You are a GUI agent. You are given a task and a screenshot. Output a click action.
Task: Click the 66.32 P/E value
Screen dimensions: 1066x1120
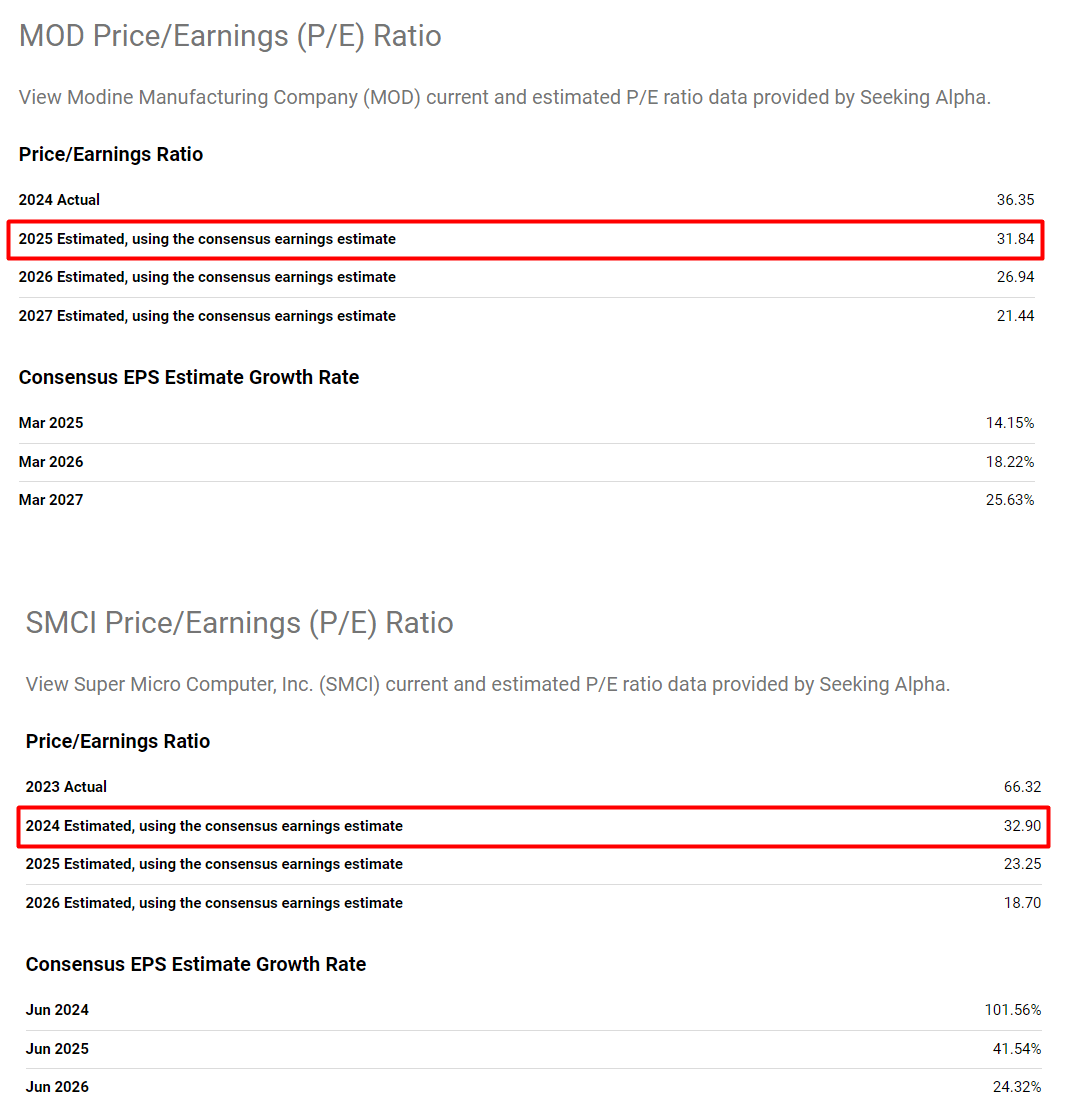point(1022,787)
